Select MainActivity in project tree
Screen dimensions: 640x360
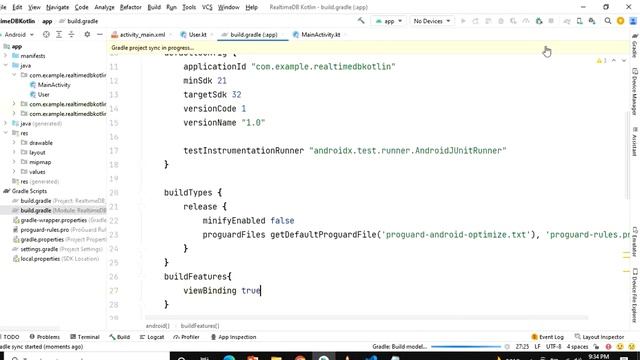click(x=50, y=85)
